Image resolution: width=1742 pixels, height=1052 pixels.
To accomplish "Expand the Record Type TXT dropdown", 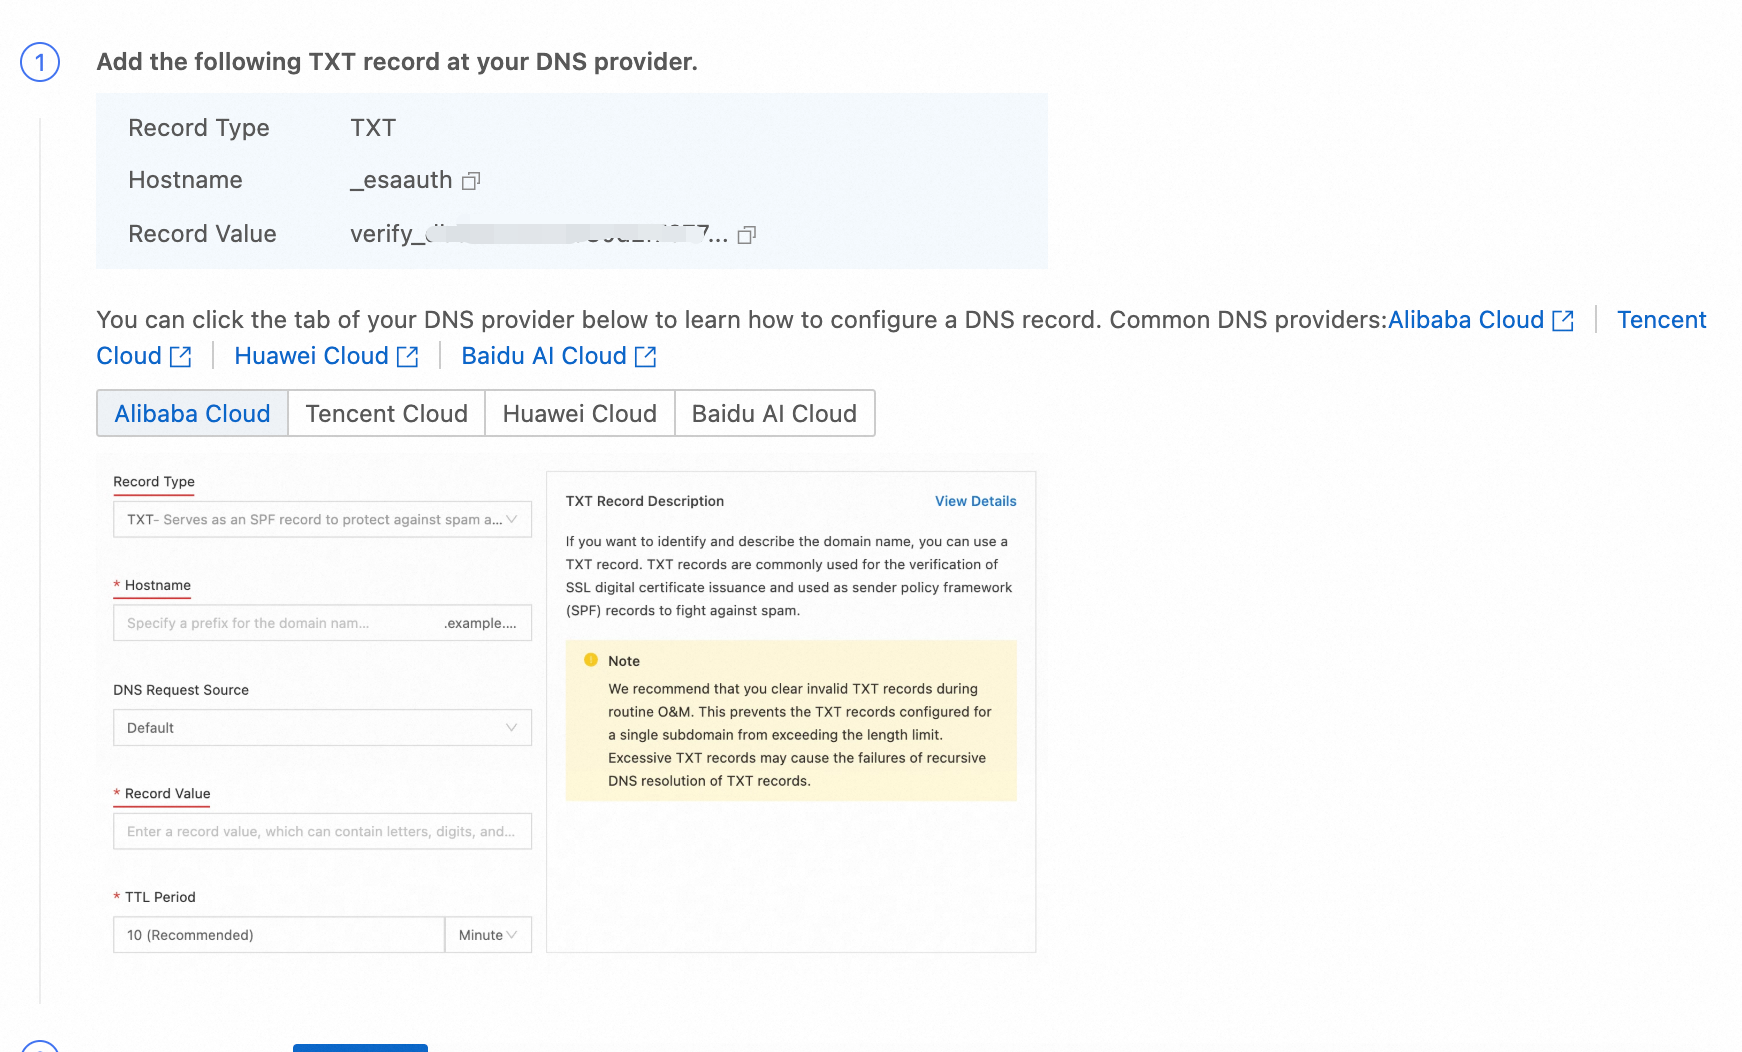I will pyautogui.click(x=322, y=520).
